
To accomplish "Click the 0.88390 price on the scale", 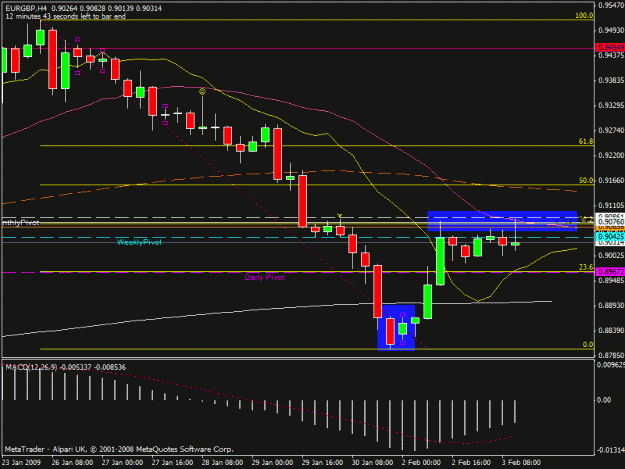I will tap(611, 331).
